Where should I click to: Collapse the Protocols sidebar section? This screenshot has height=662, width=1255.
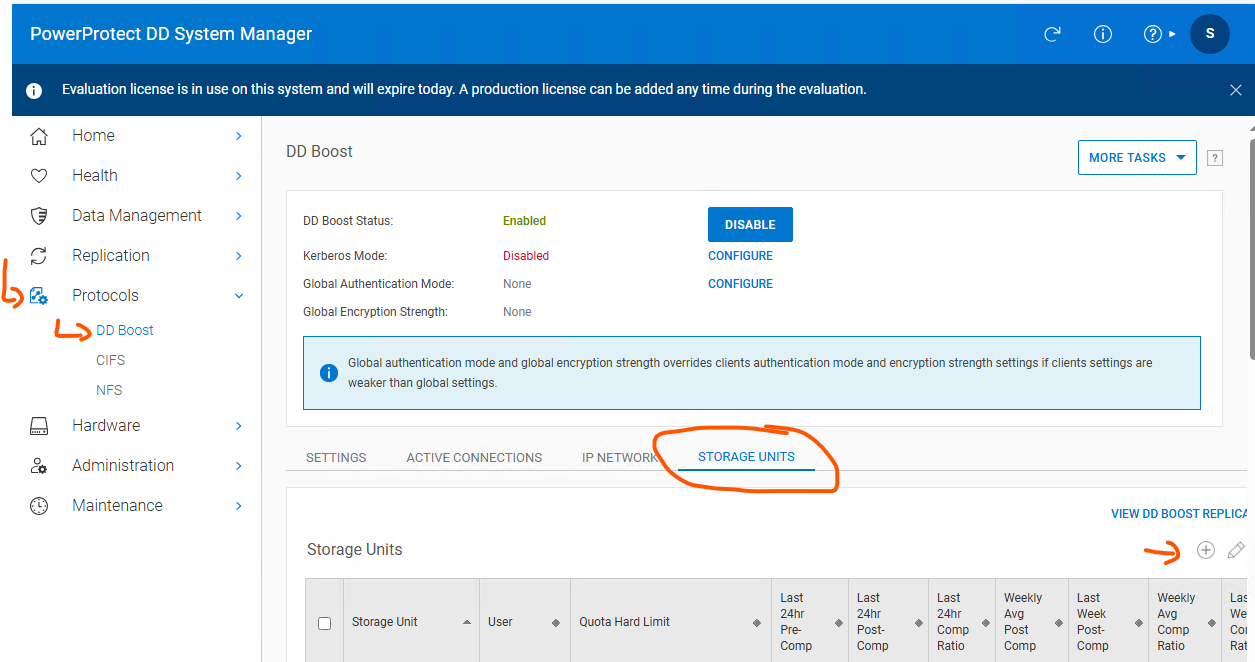click(239, 296)
